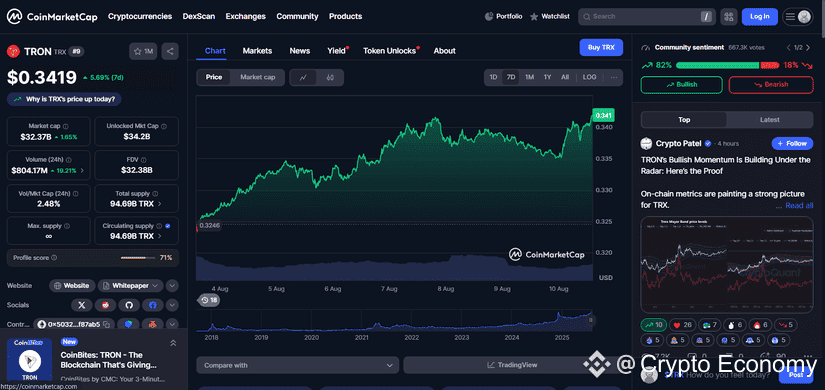Go to previous community sentiment page arrow
Viewport: 825px width, 390px height.
click(788, 47)
